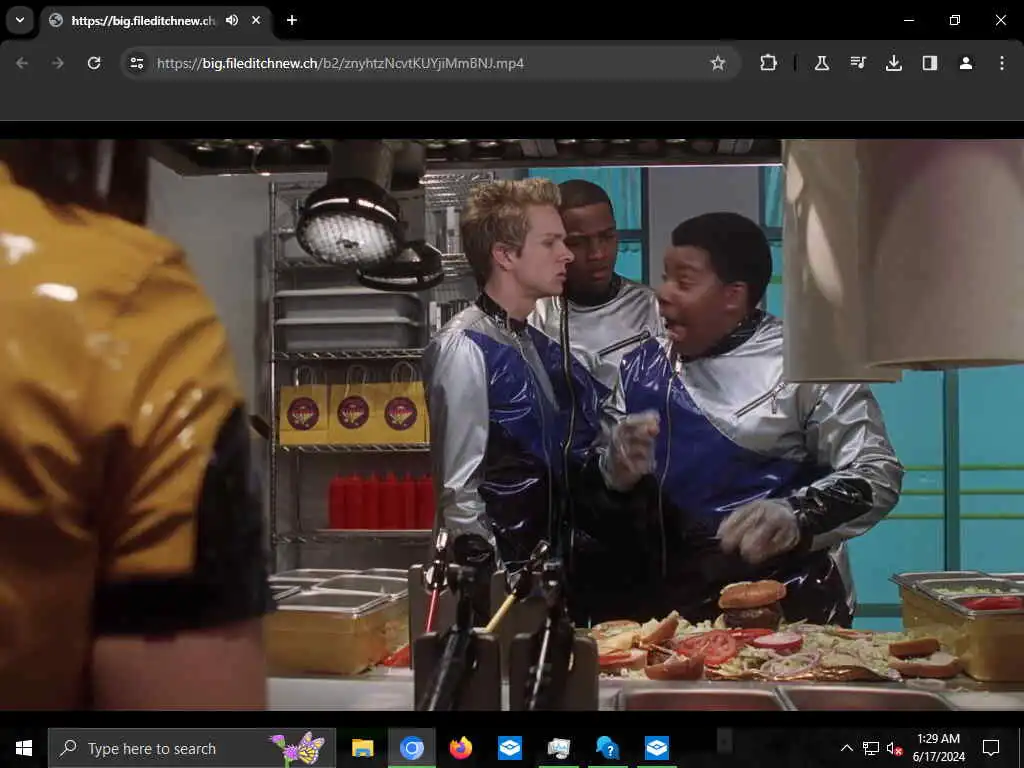This screenshot has height=768, width=1024.
Task: Open media controls toolbar icon
Action: pyautogui.click(x=857, y=63)
